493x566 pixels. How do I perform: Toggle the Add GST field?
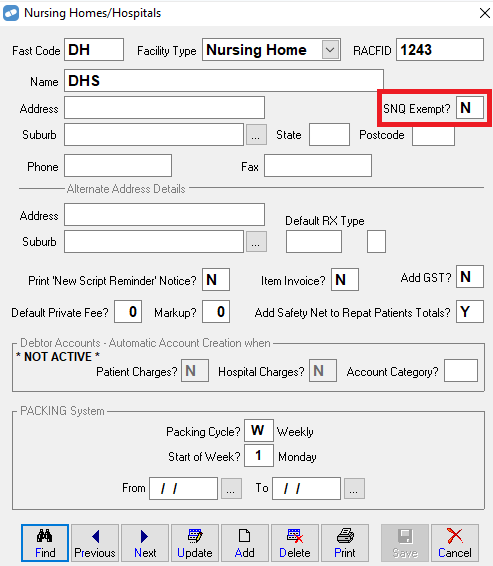[x=470, y=277]
